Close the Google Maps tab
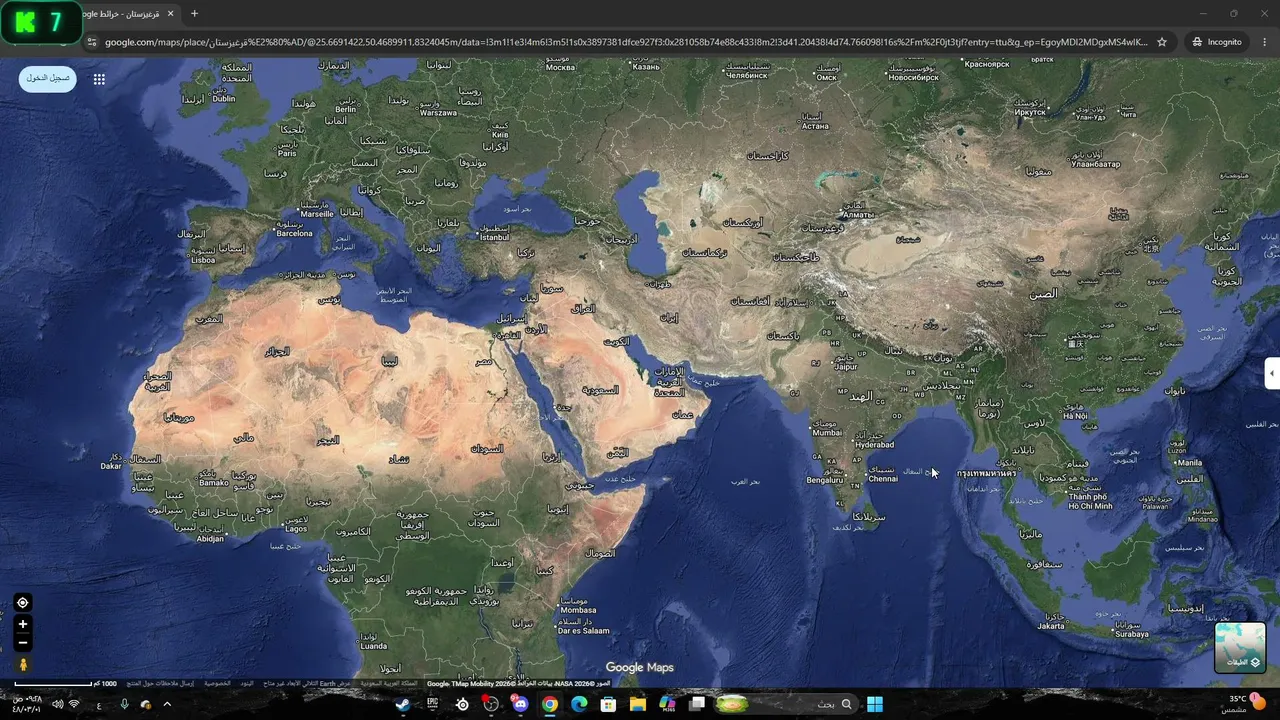1280x720 pixels. tap(171, 14)
